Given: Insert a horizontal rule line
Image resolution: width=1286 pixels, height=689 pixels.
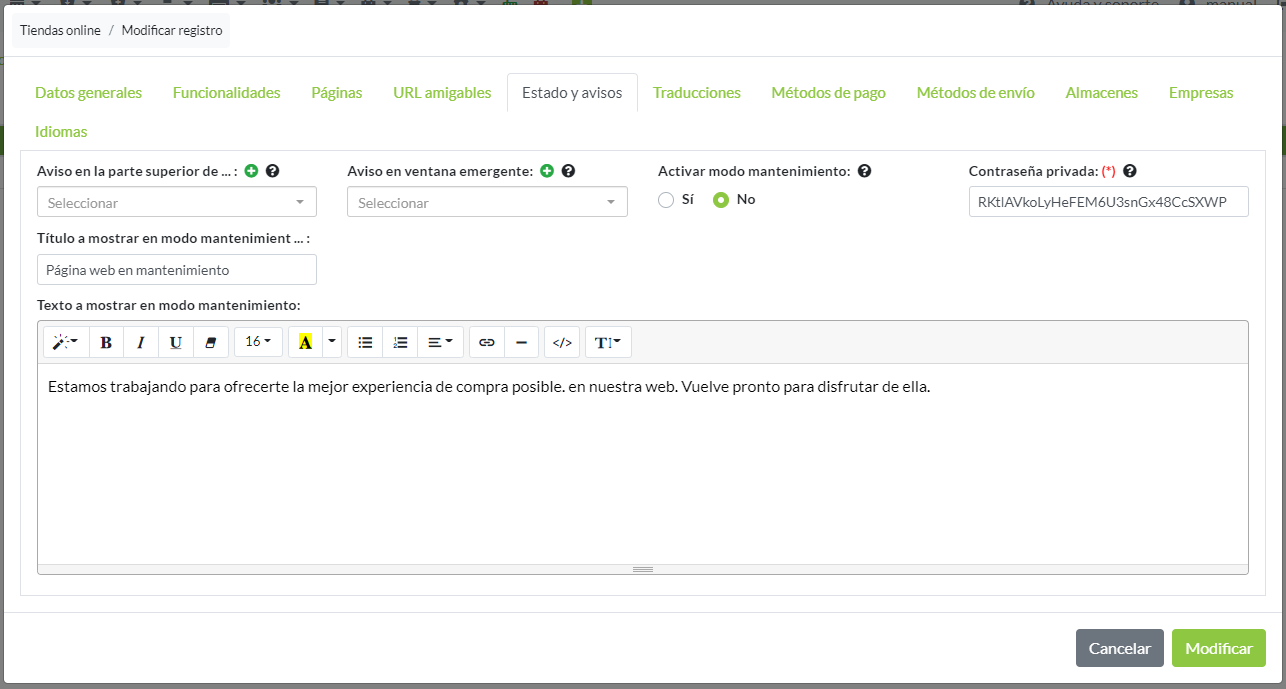Looking at the screenshot, I should pos(521,342).
